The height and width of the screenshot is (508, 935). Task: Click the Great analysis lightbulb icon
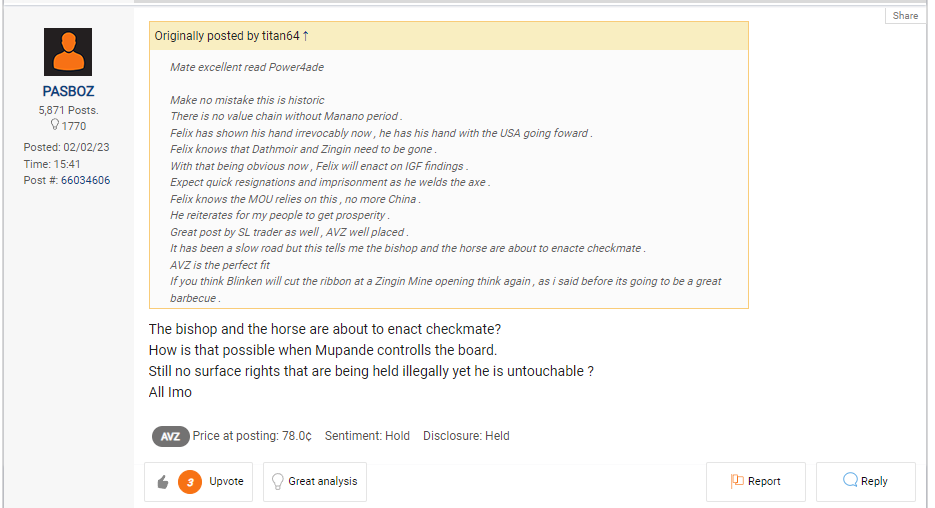pos(278,482)
